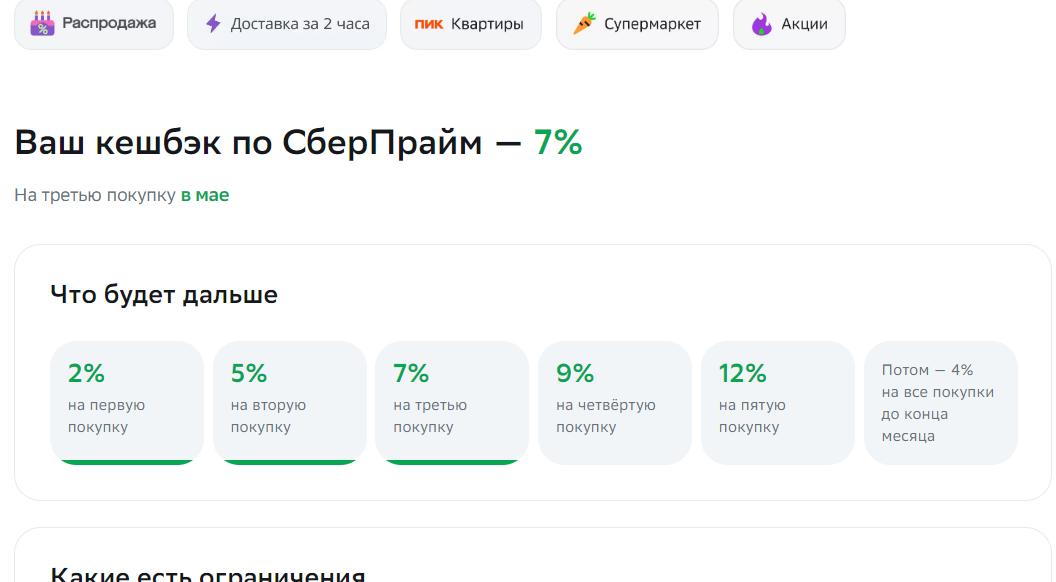Click the ПИК logo icon
The image size is (1056, 582).
coord(429,24)
